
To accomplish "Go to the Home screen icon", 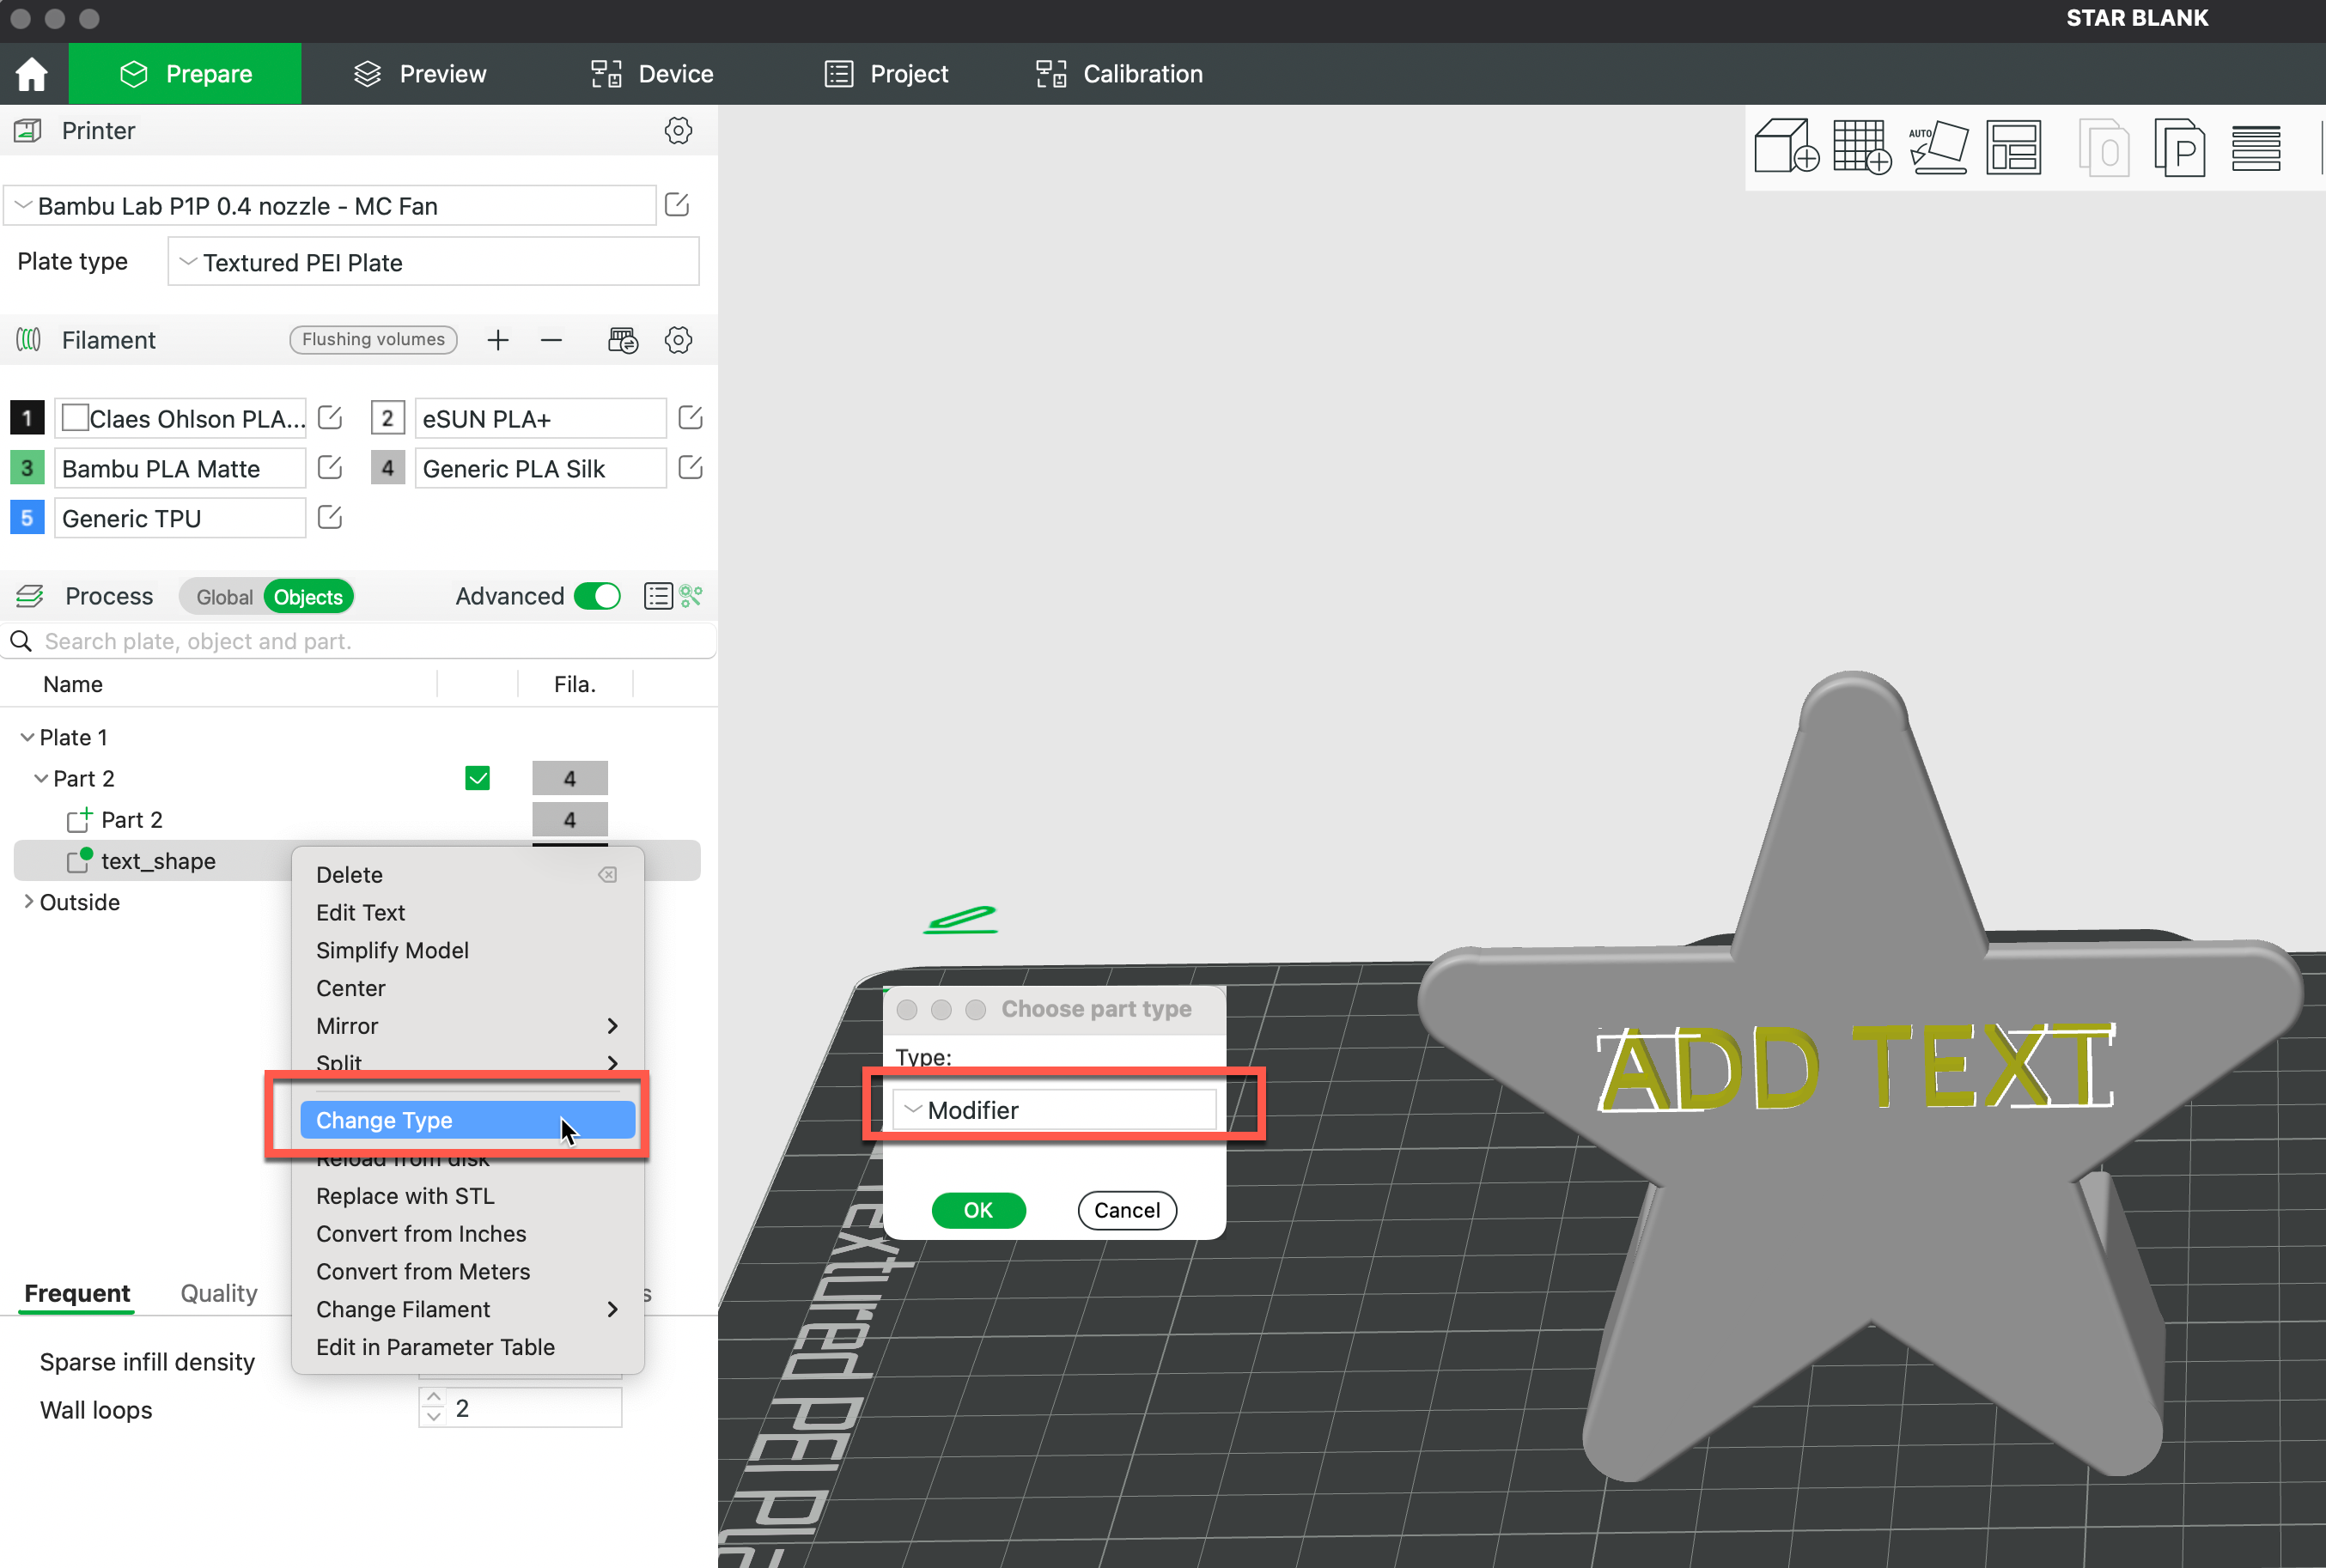I will [32, 74].
